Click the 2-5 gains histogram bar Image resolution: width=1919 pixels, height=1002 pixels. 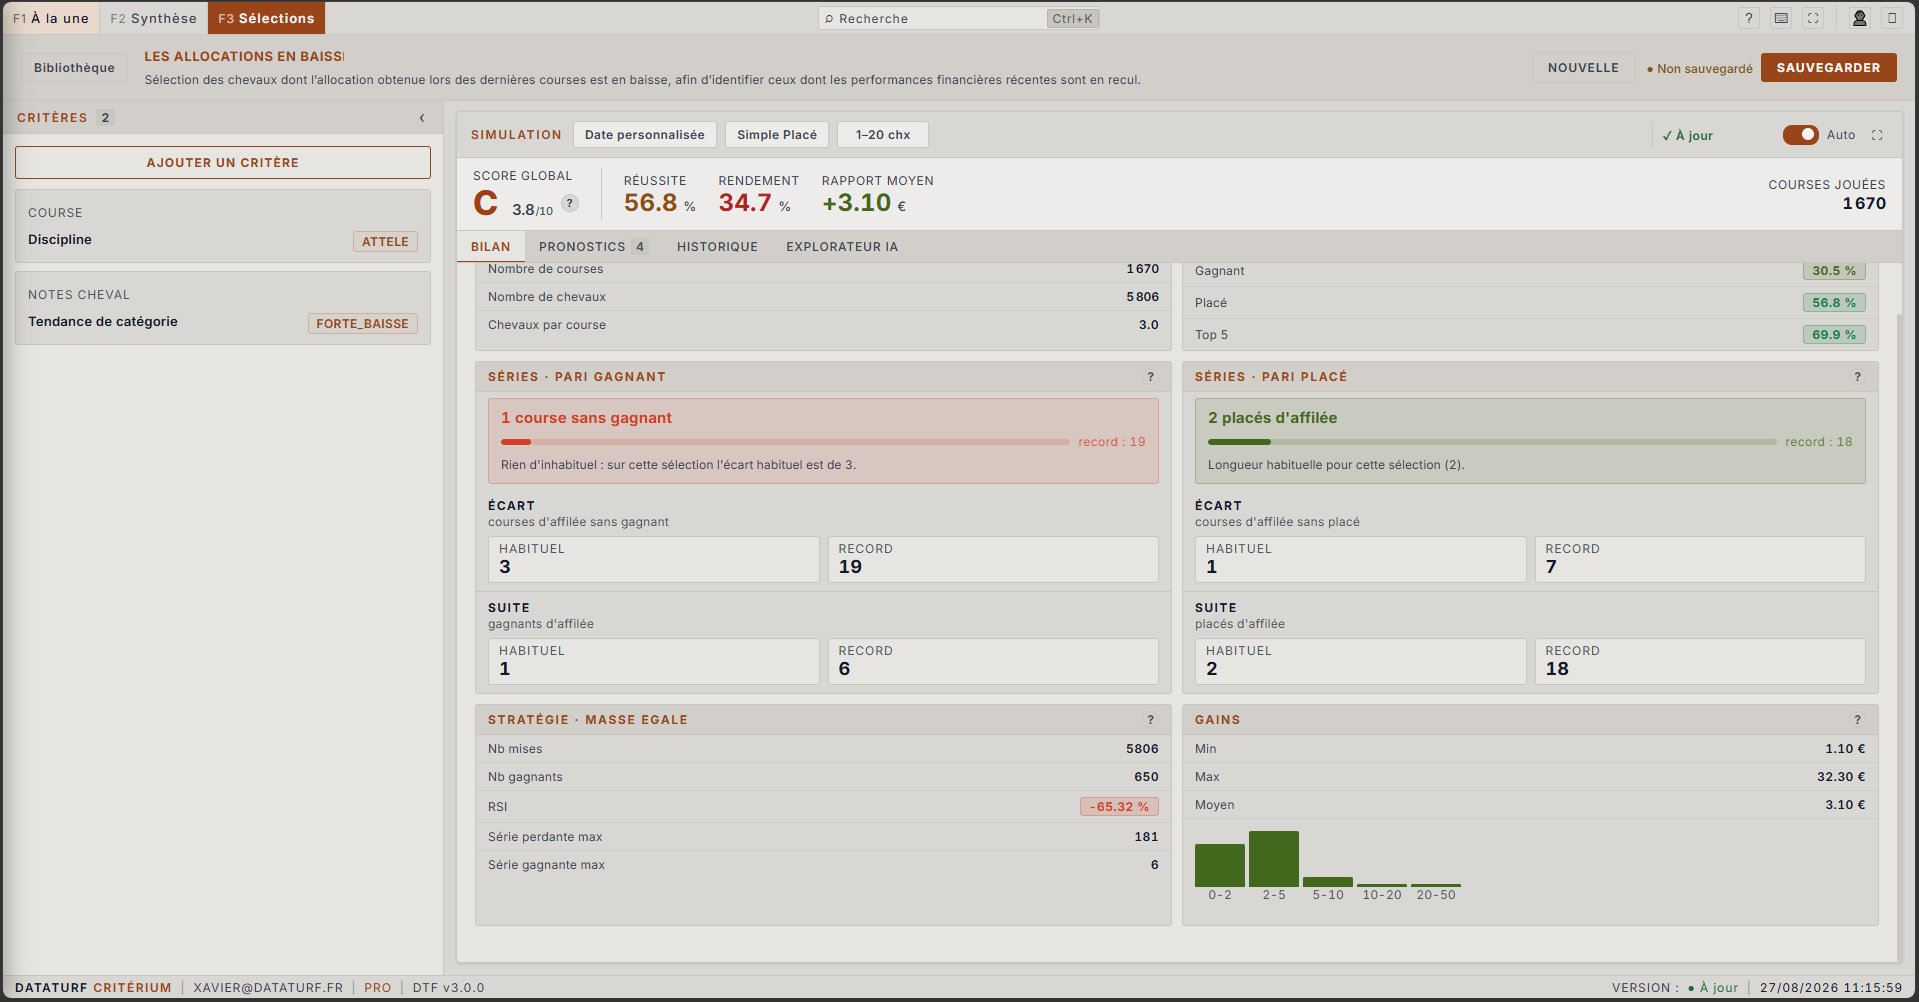[x=1274, y=859]
